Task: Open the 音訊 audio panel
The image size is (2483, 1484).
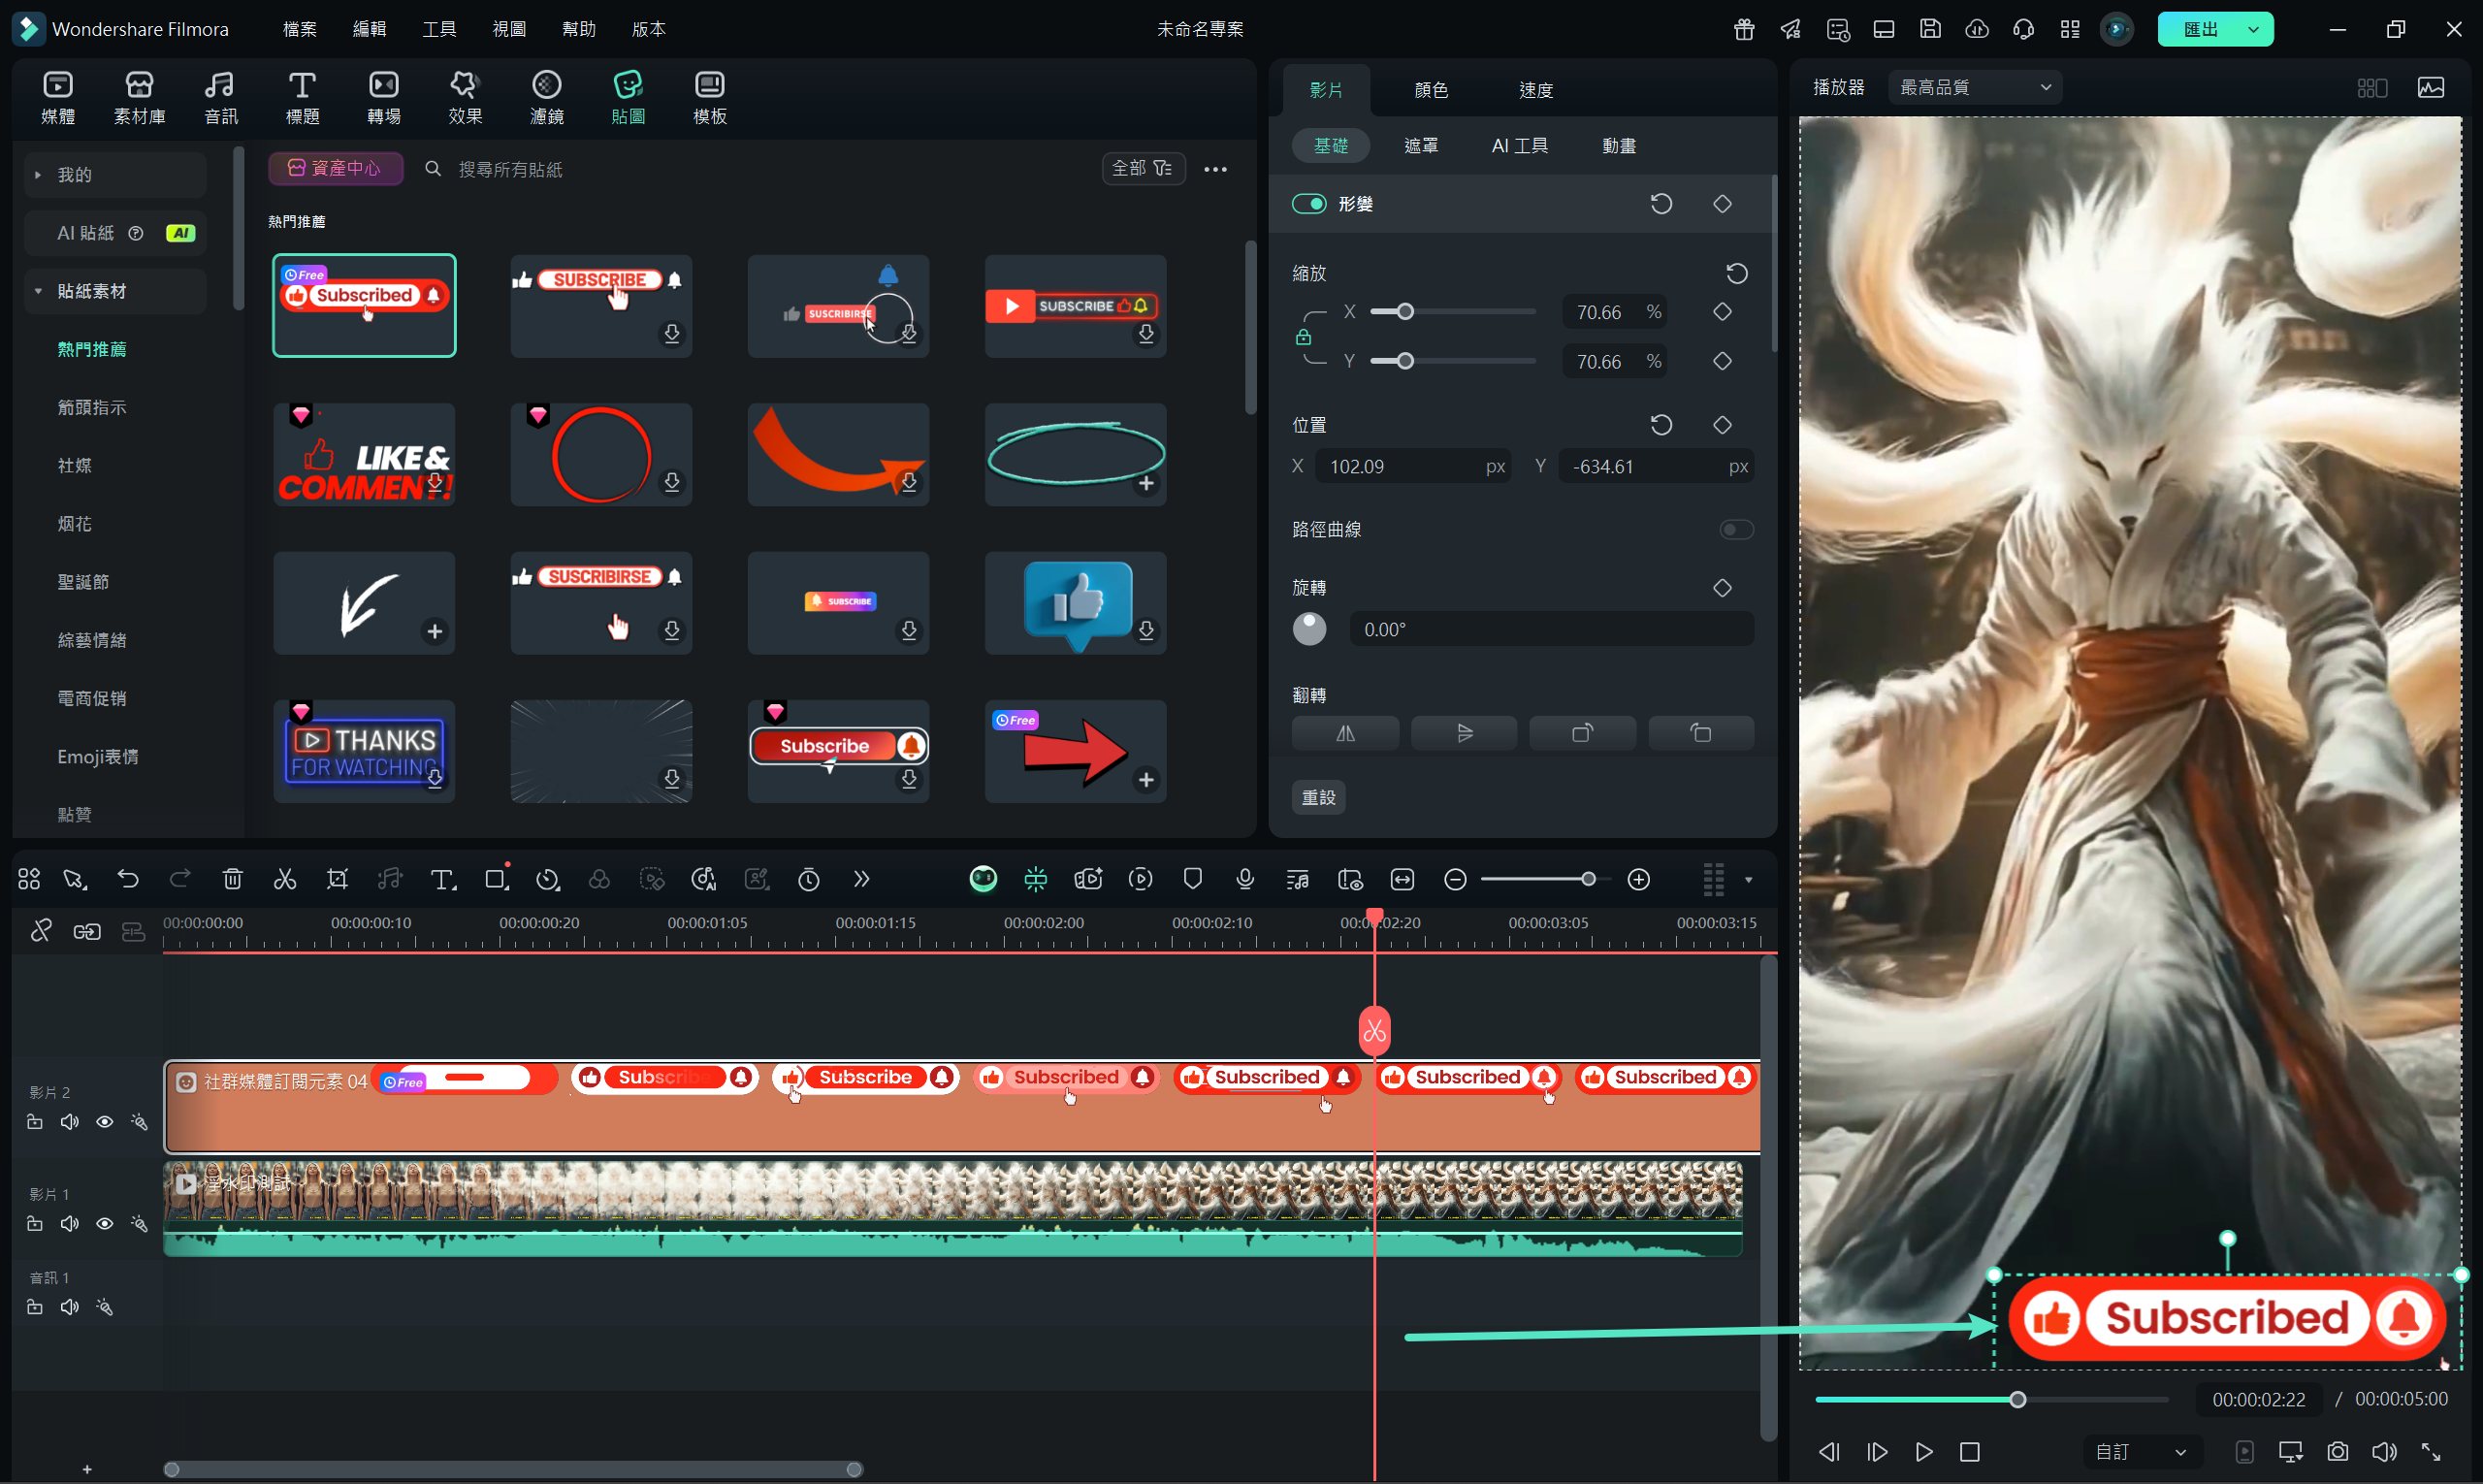Action: pos(221,98)
